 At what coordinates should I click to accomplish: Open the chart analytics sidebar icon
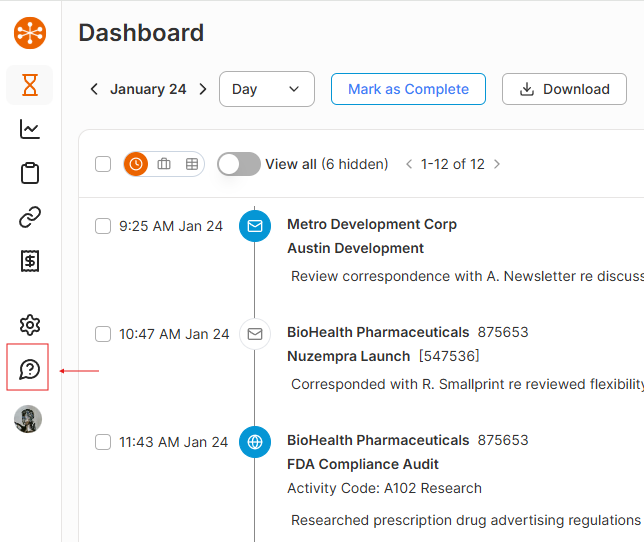30,129
